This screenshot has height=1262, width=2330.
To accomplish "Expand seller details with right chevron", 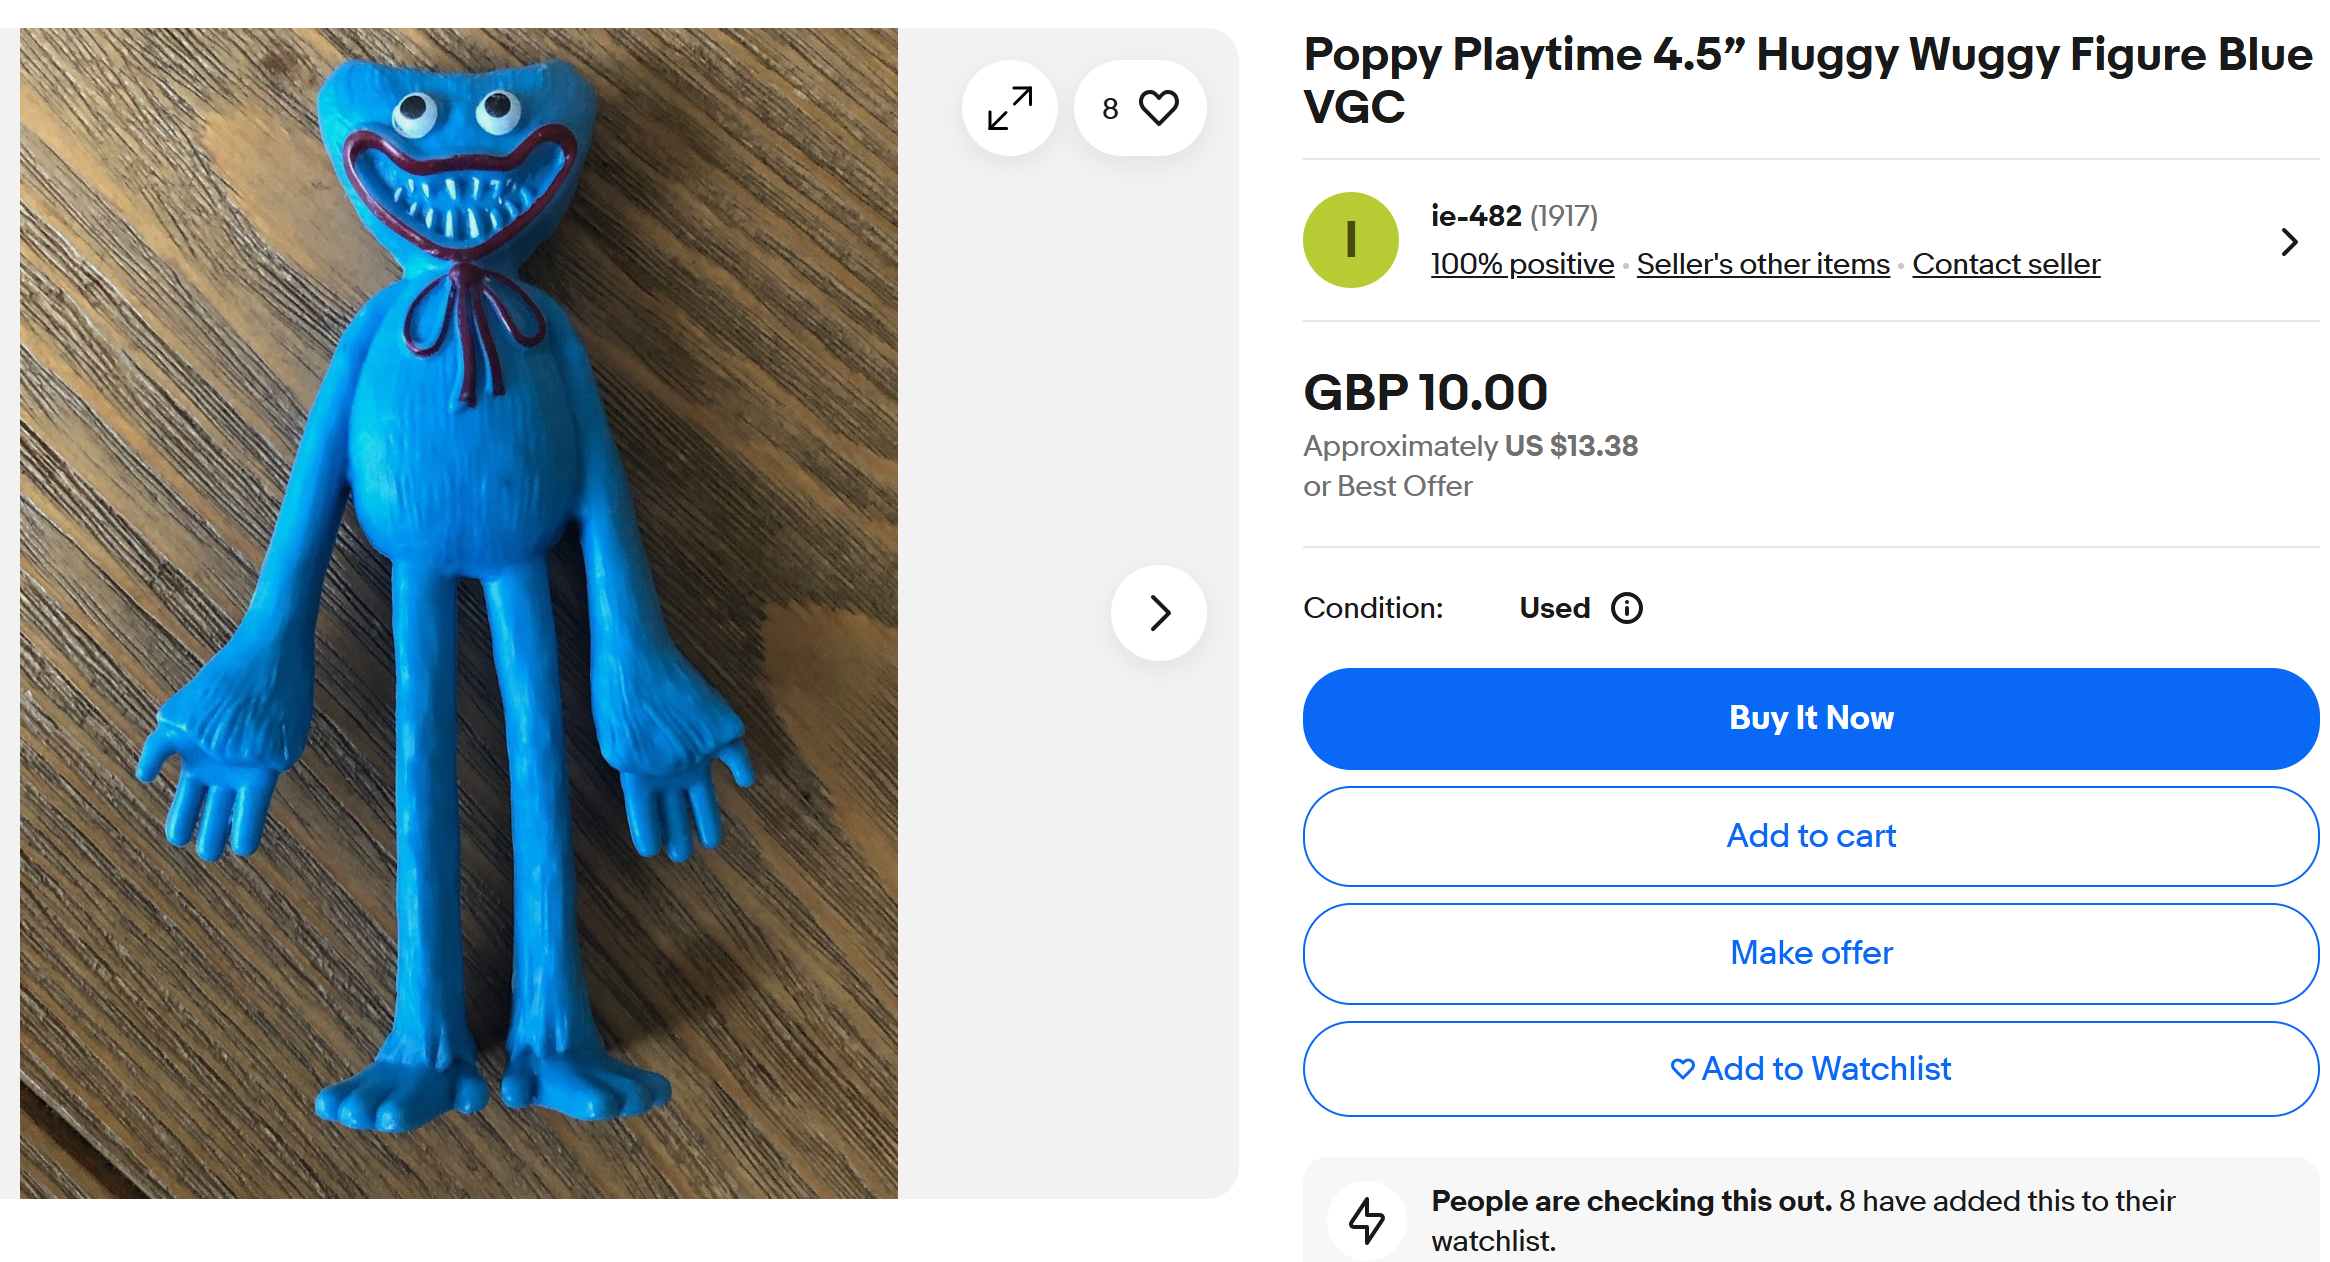I will point(2289,242).
